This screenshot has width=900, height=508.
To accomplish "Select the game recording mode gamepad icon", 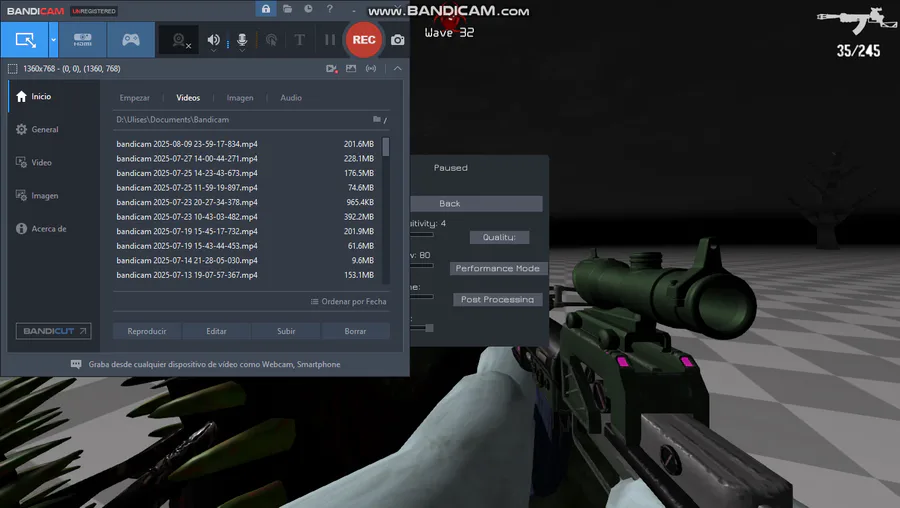I will click(x=131, y=40).
